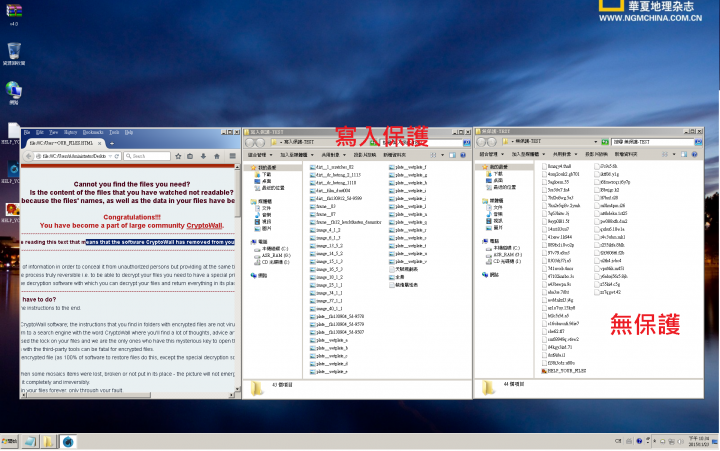This screenshot has width=720, height=451.
Task: Go to Firefox home page icon
Action: pos(217,156)
